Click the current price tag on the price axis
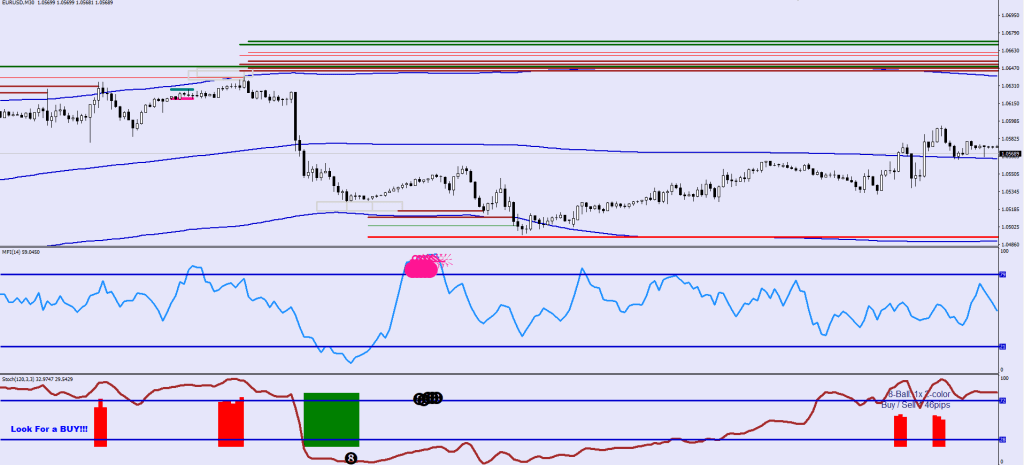The width and height of the screenshot is (1024, 465). coord(1011,154)
